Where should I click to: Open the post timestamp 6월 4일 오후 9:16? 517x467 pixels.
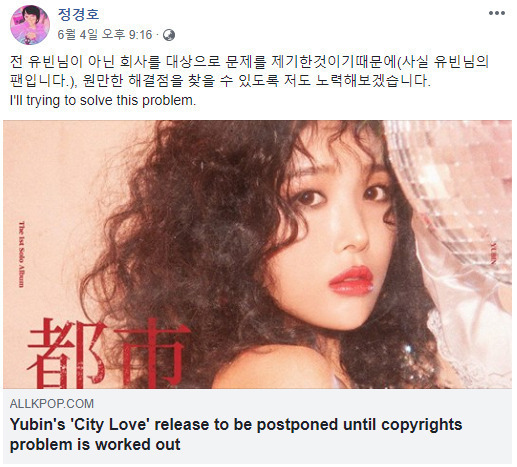point(105,35)
